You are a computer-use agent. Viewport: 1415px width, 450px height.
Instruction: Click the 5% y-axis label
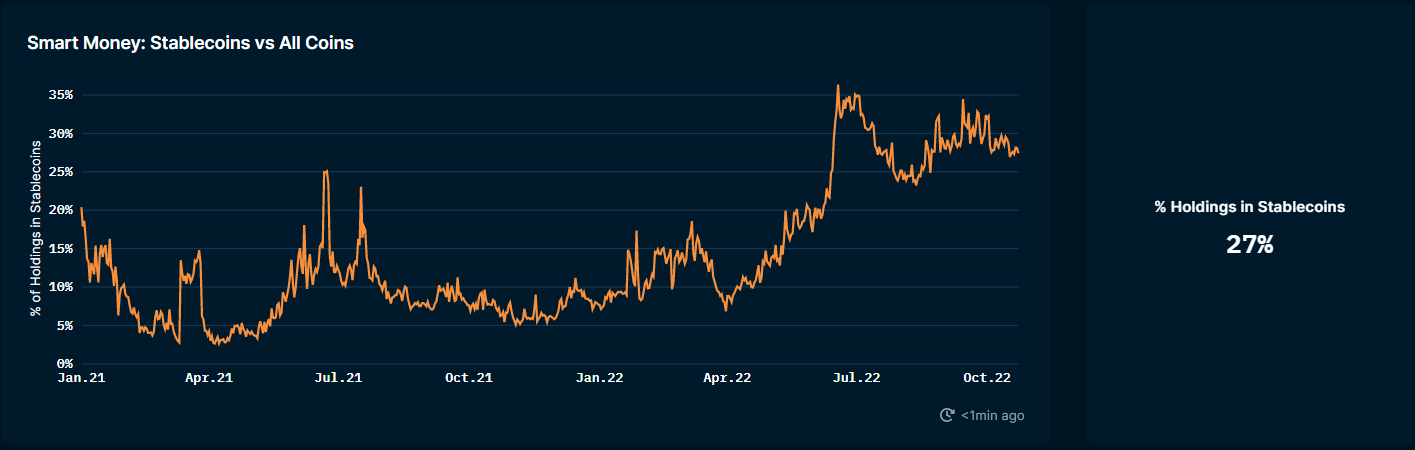(64, 325)
